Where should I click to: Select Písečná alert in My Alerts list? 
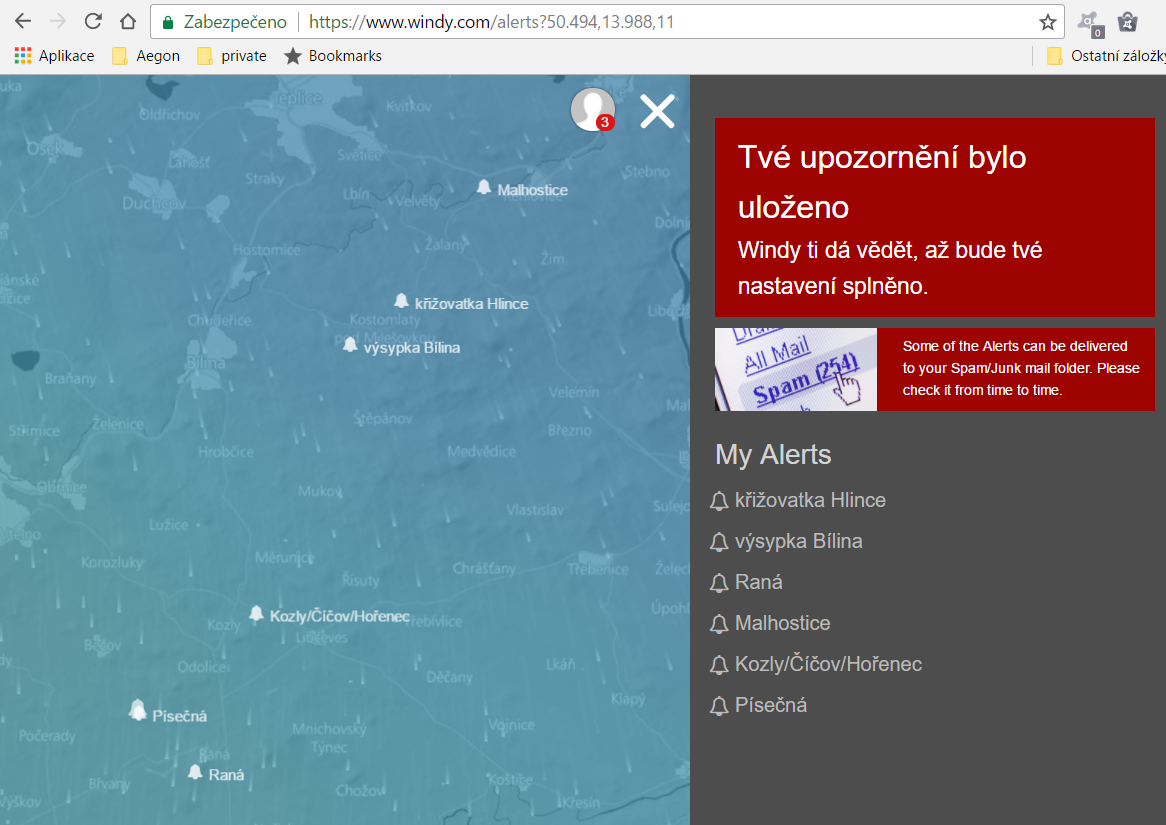770,705
